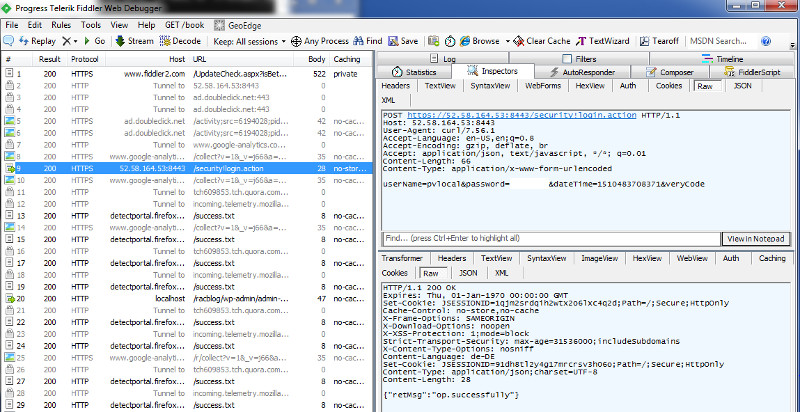Viewport: 800px width, 412px height.
Task: Switch to the FiddlerScript tab
Action: (753, 72)
